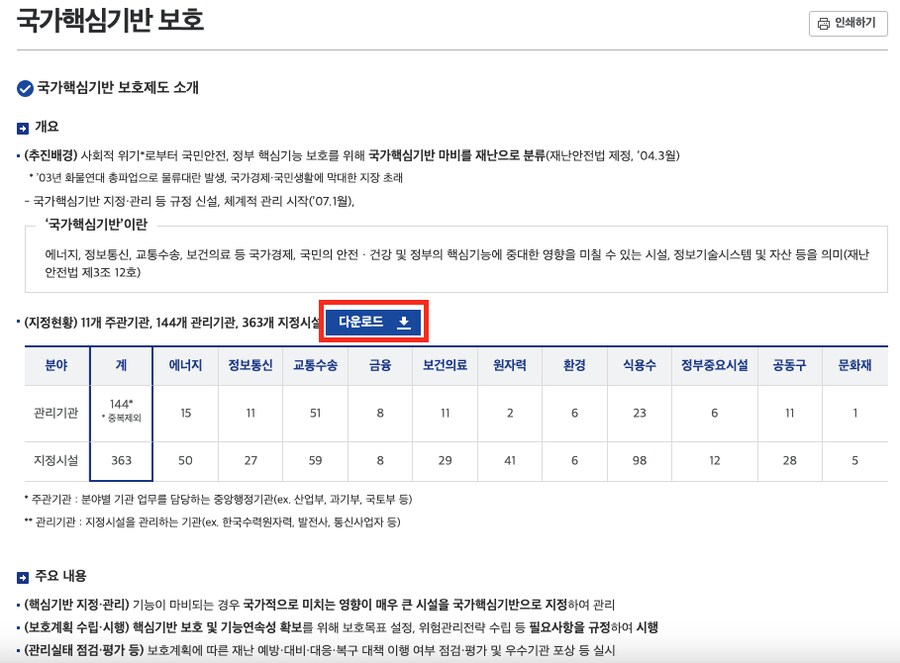Click the 인쇄하기 print button
The image size is (900, 663).
[x=848, y=24]
